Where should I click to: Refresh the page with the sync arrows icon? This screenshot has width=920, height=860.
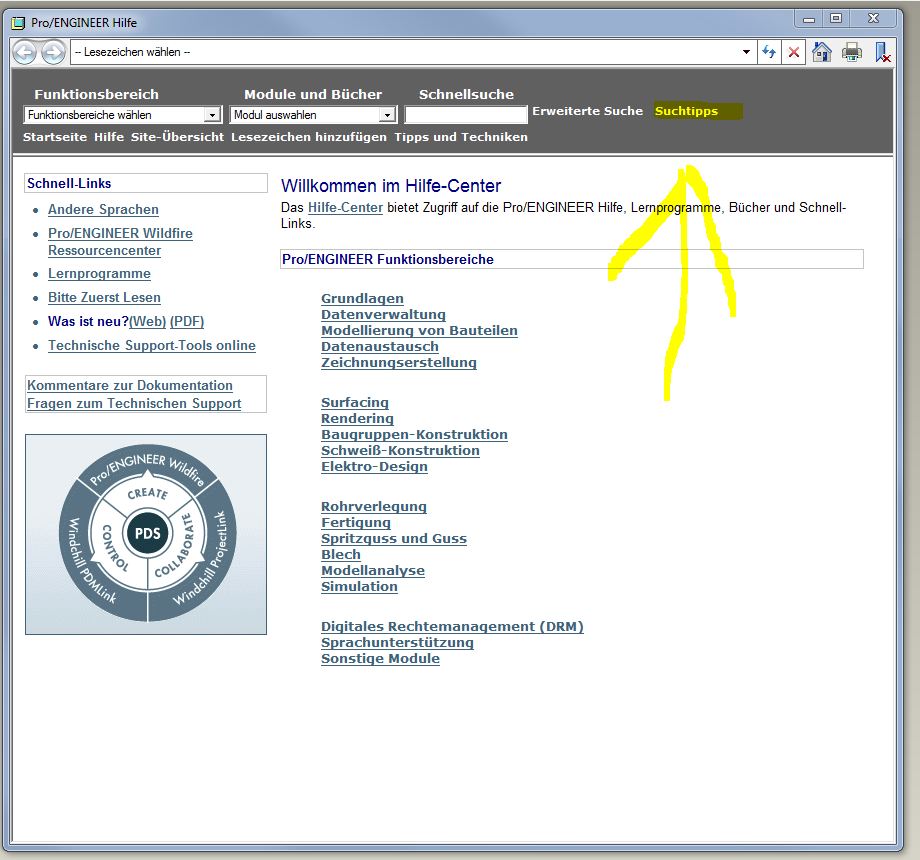pos(769,52)
